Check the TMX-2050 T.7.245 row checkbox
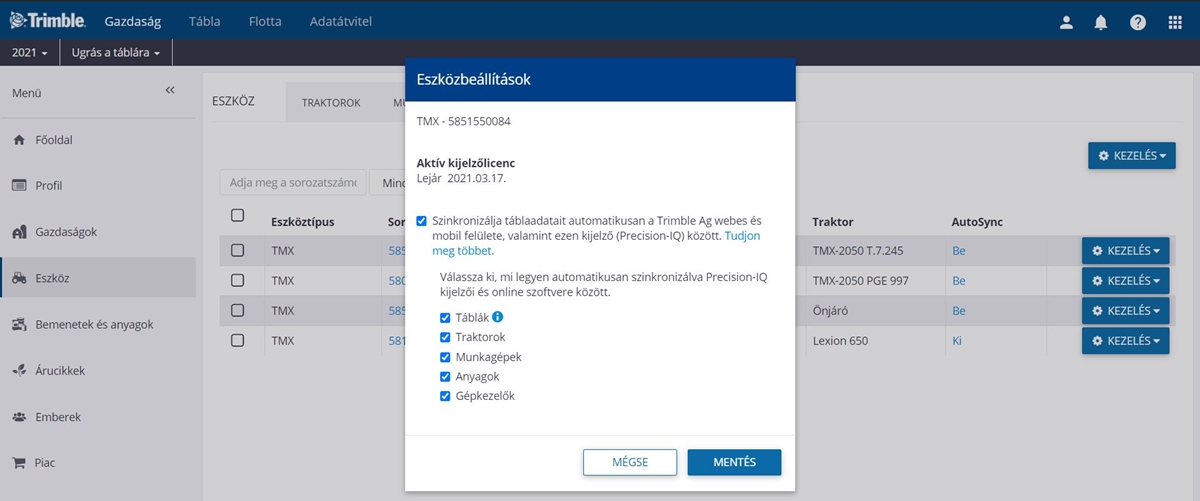This screenshot has width=1200, height=501. coord(237,251)
